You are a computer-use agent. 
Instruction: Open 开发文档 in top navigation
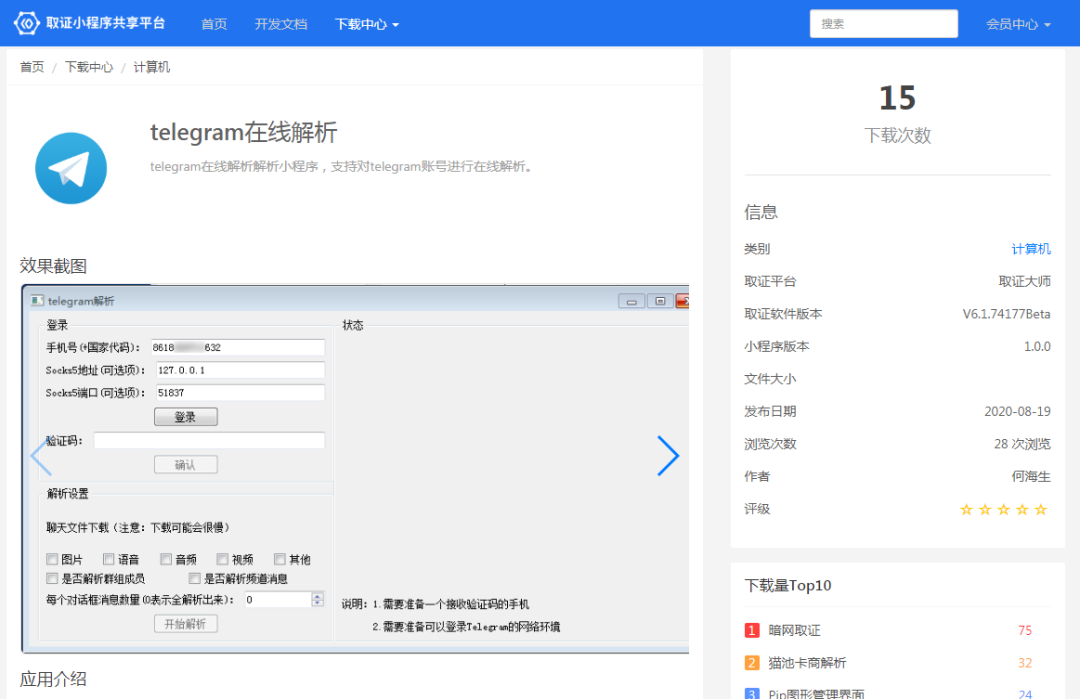tap(281, 24)
